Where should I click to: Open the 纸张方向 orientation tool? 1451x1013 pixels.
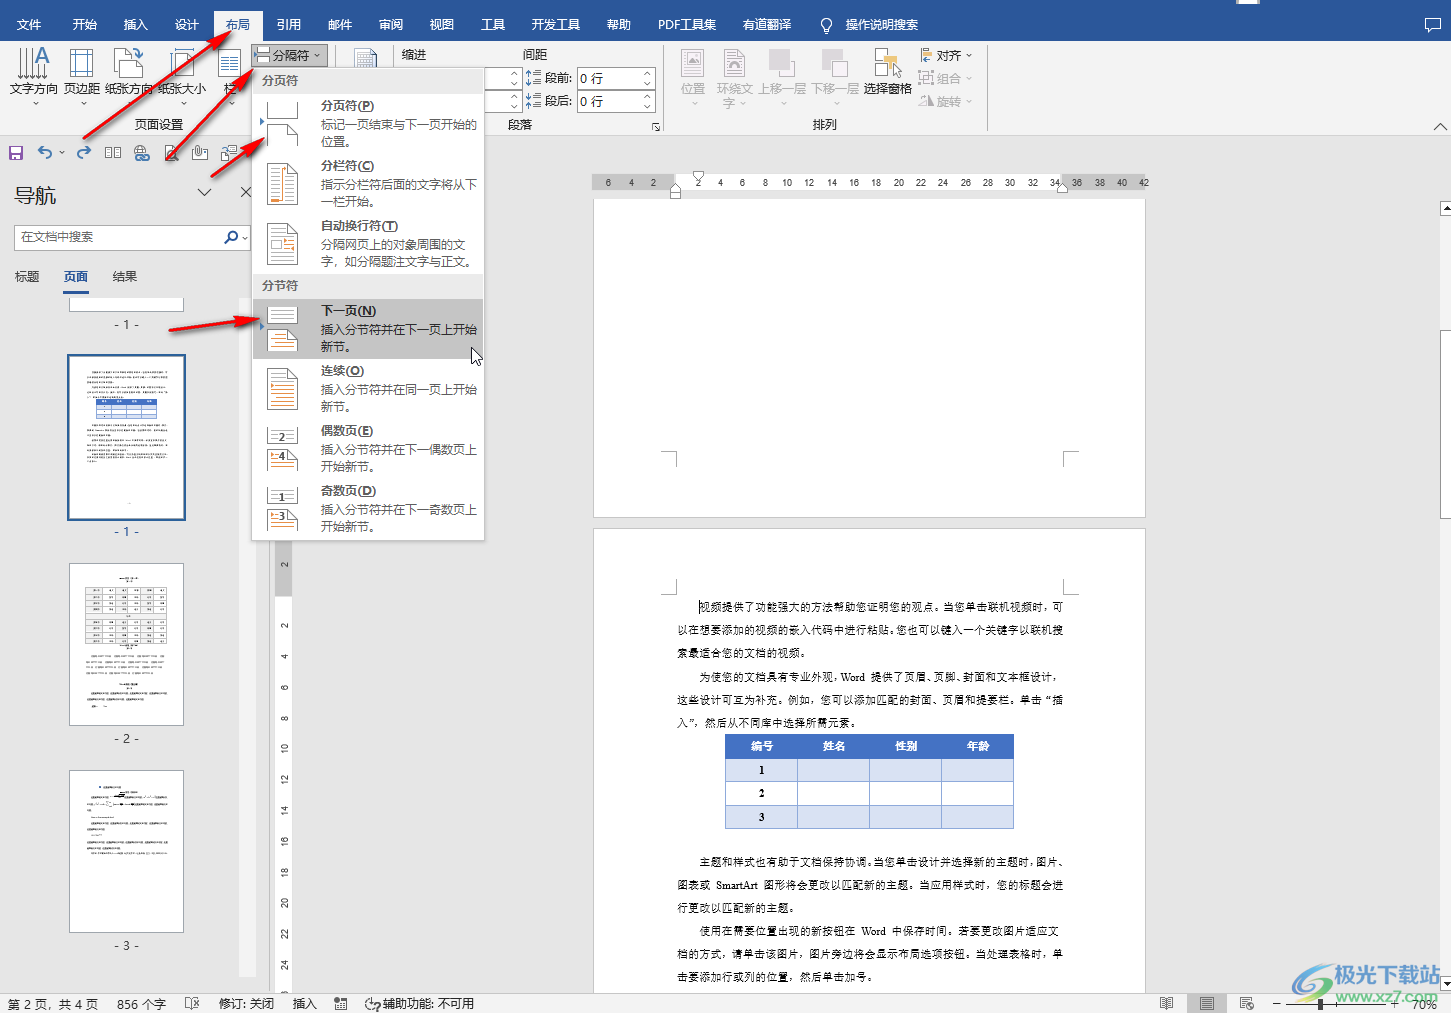point(129,76)
